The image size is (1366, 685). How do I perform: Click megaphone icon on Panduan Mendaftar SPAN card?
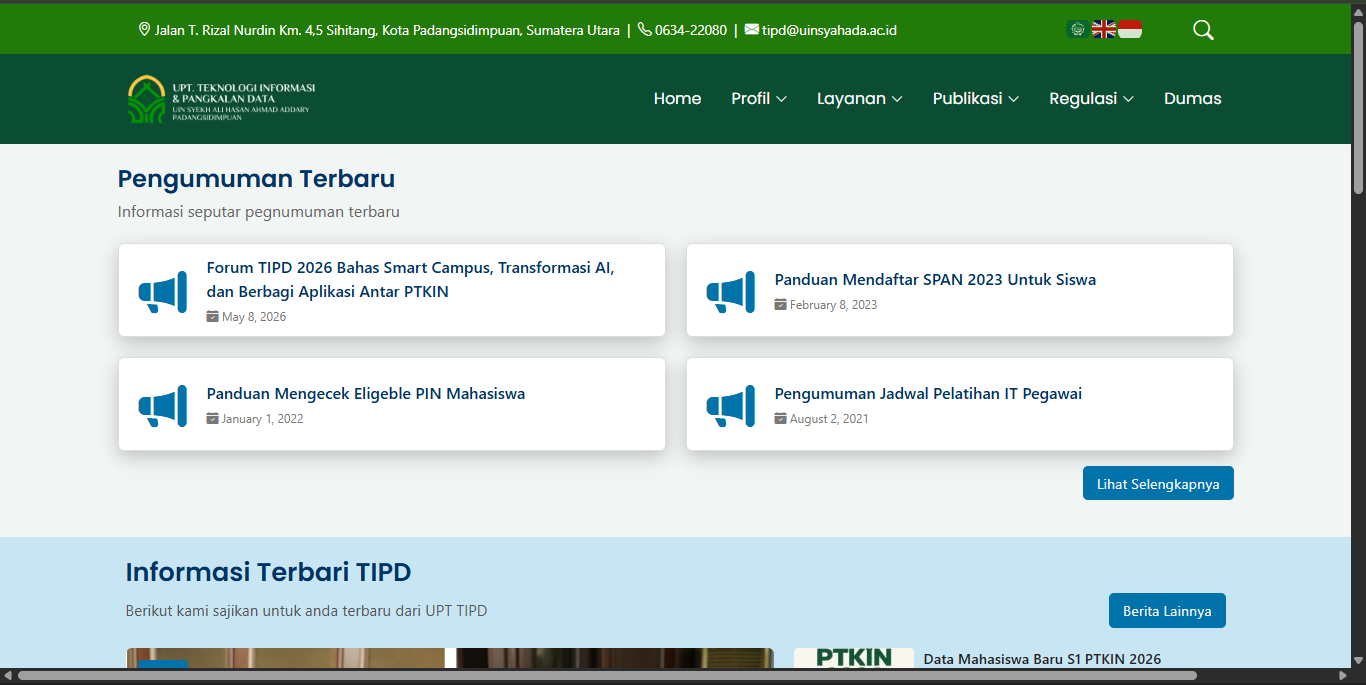tap(730, 292)
